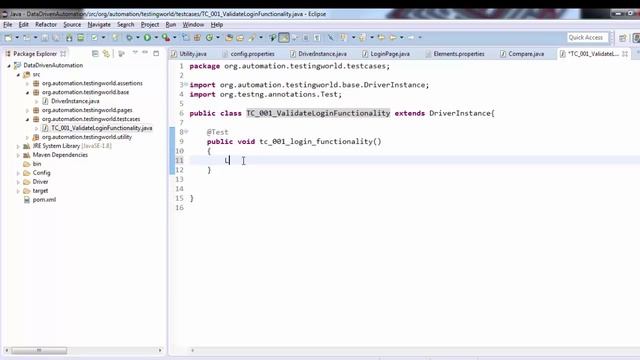Click the Forward navigation arrow icon
The width and height of the screenshot is (640, 360).
pos(411,38)
